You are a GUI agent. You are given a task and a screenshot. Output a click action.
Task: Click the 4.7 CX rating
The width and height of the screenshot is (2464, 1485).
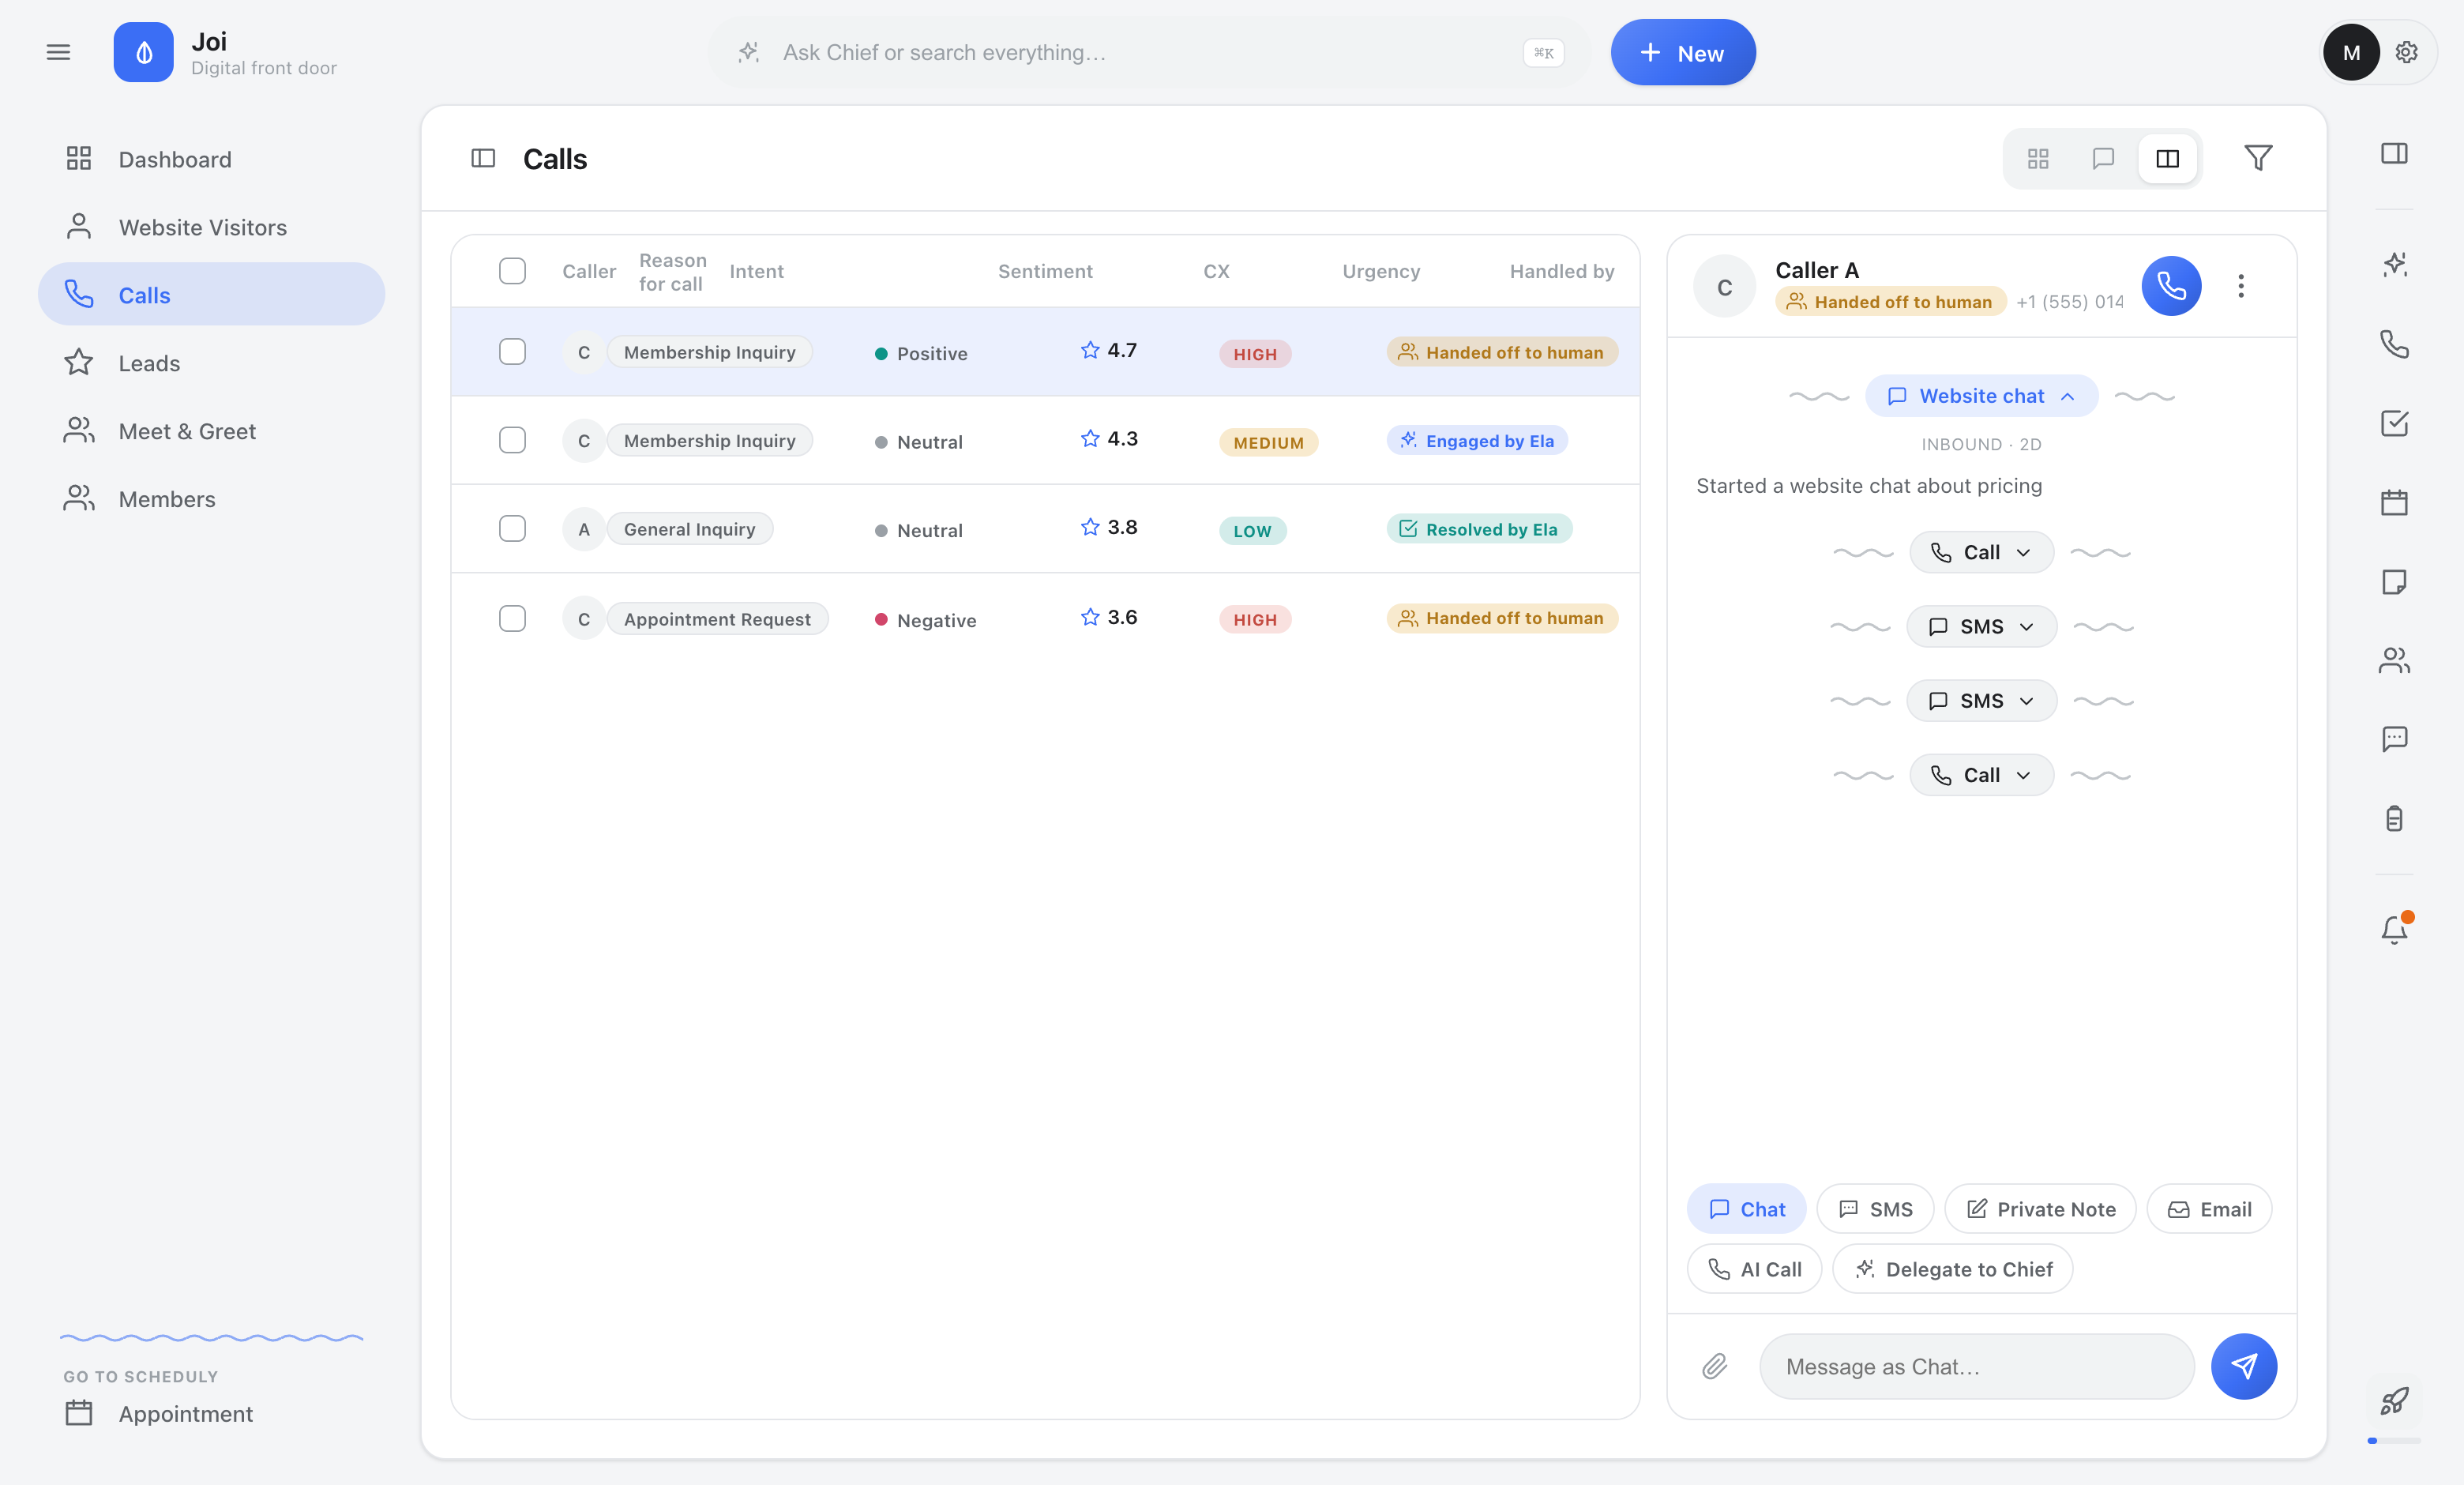1108,350
